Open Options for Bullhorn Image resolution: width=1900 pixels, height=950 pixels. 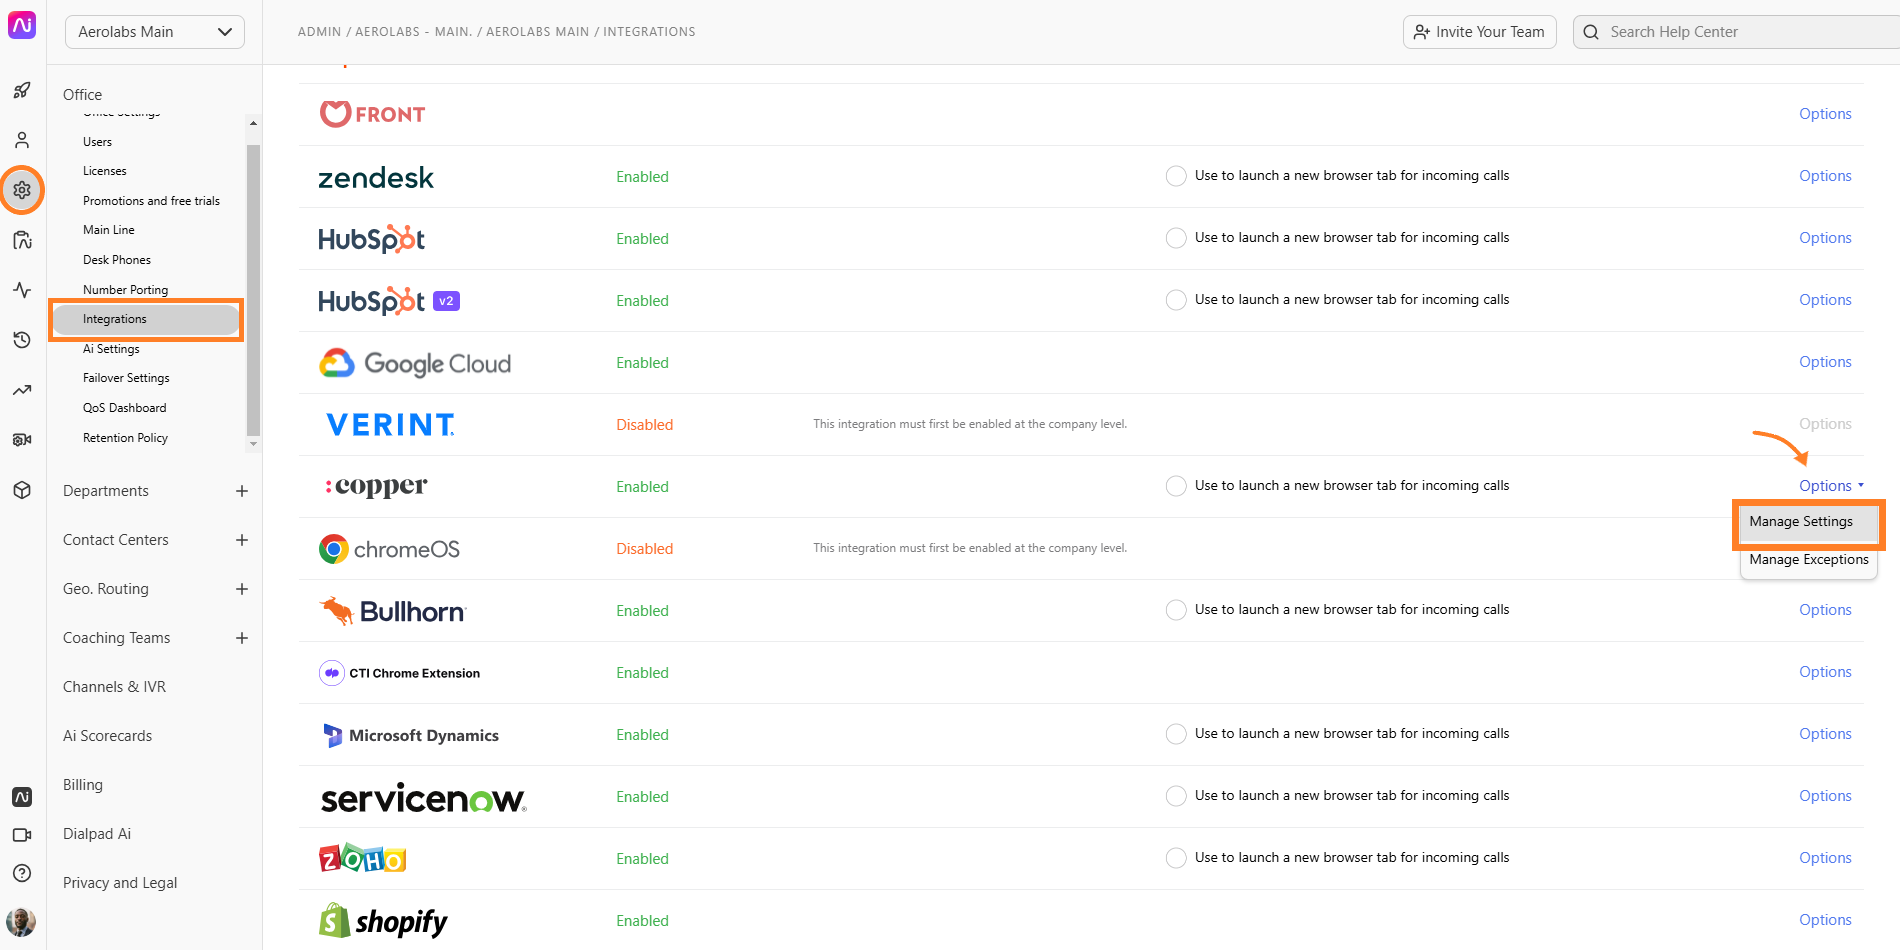[1825, 610]
